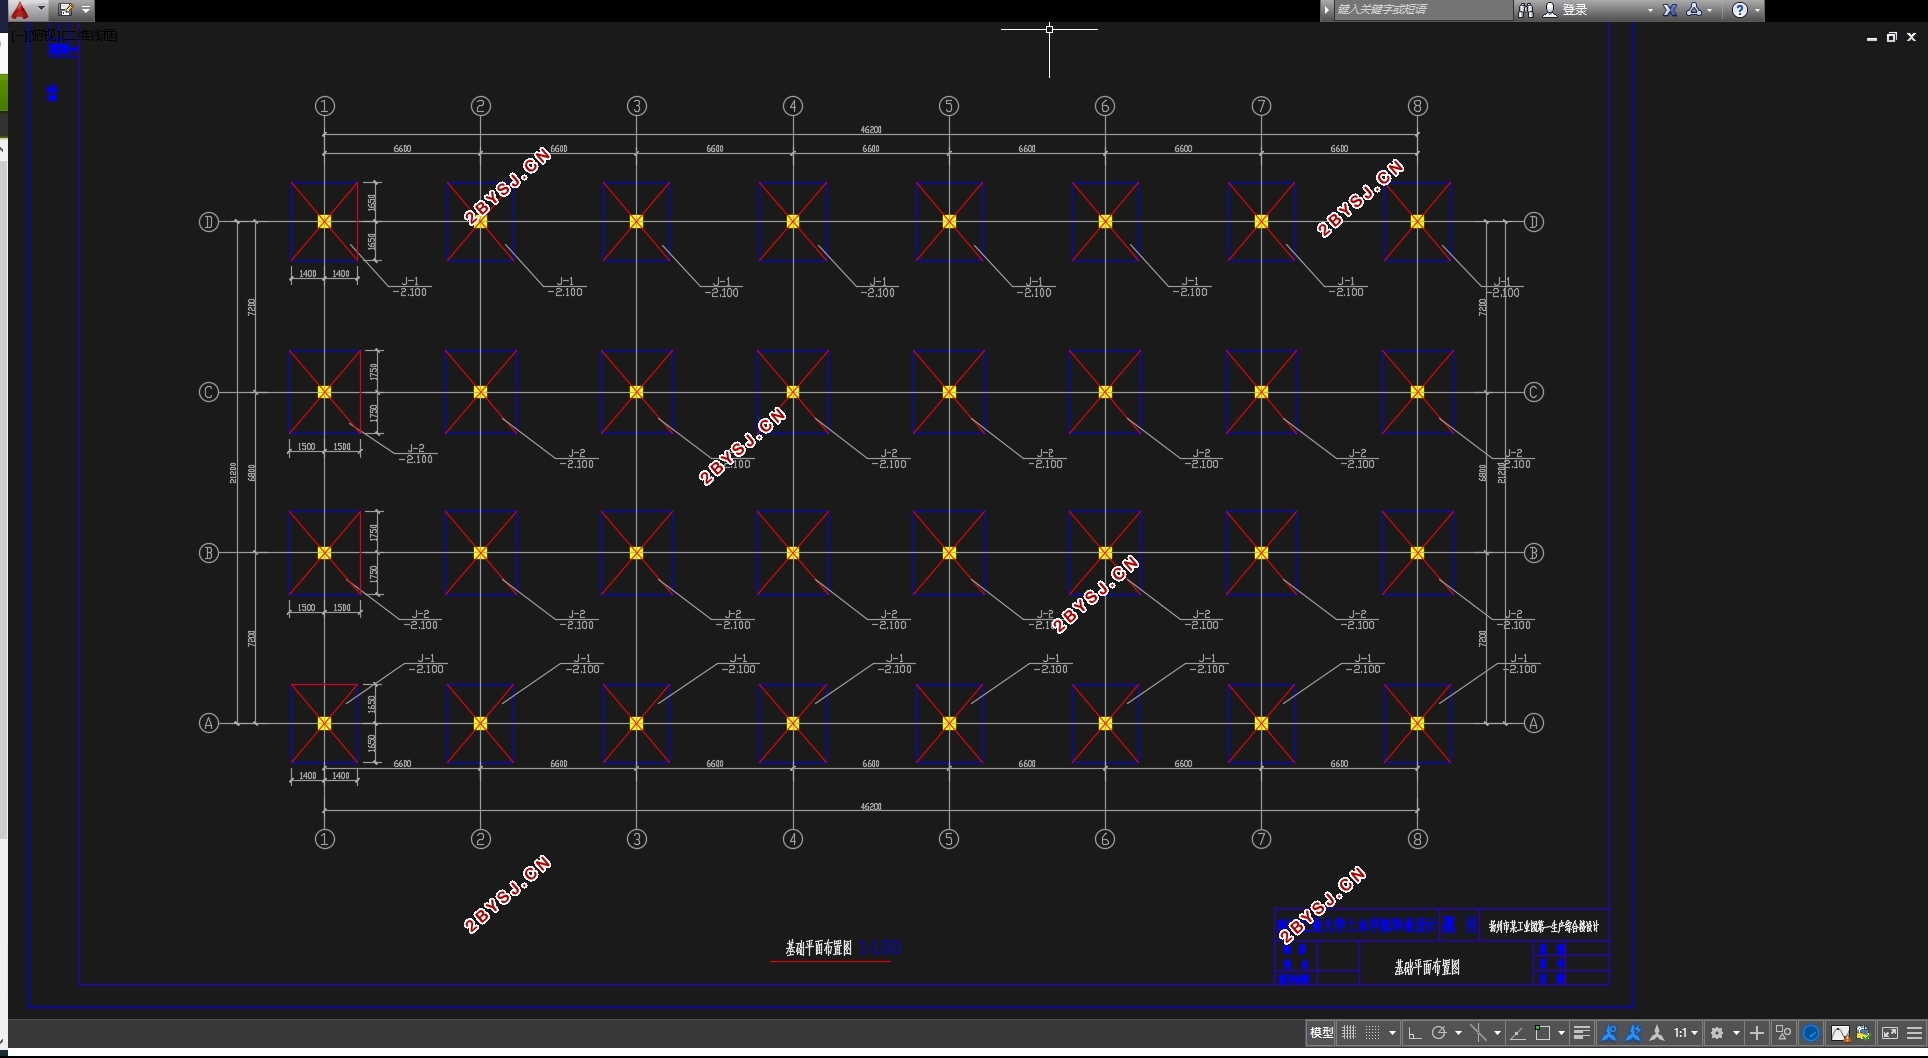1928x1058 pixels.
Task: Expand the search box arrow on its left
Action: (1327, 10)
